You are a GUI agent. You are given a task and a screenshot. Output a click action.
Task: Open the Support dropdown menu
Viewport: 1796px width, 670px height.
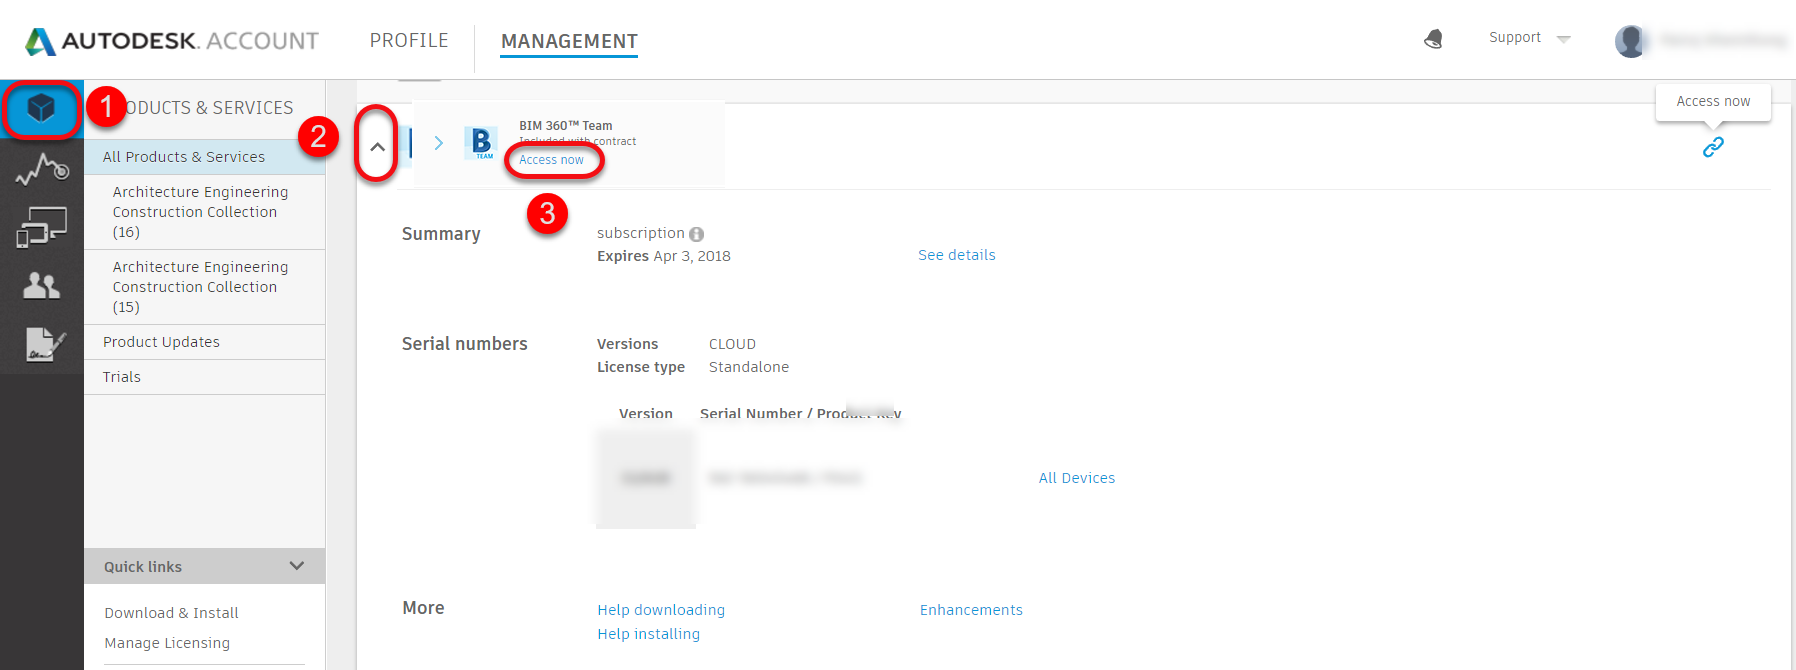(x=1529, y=38)
